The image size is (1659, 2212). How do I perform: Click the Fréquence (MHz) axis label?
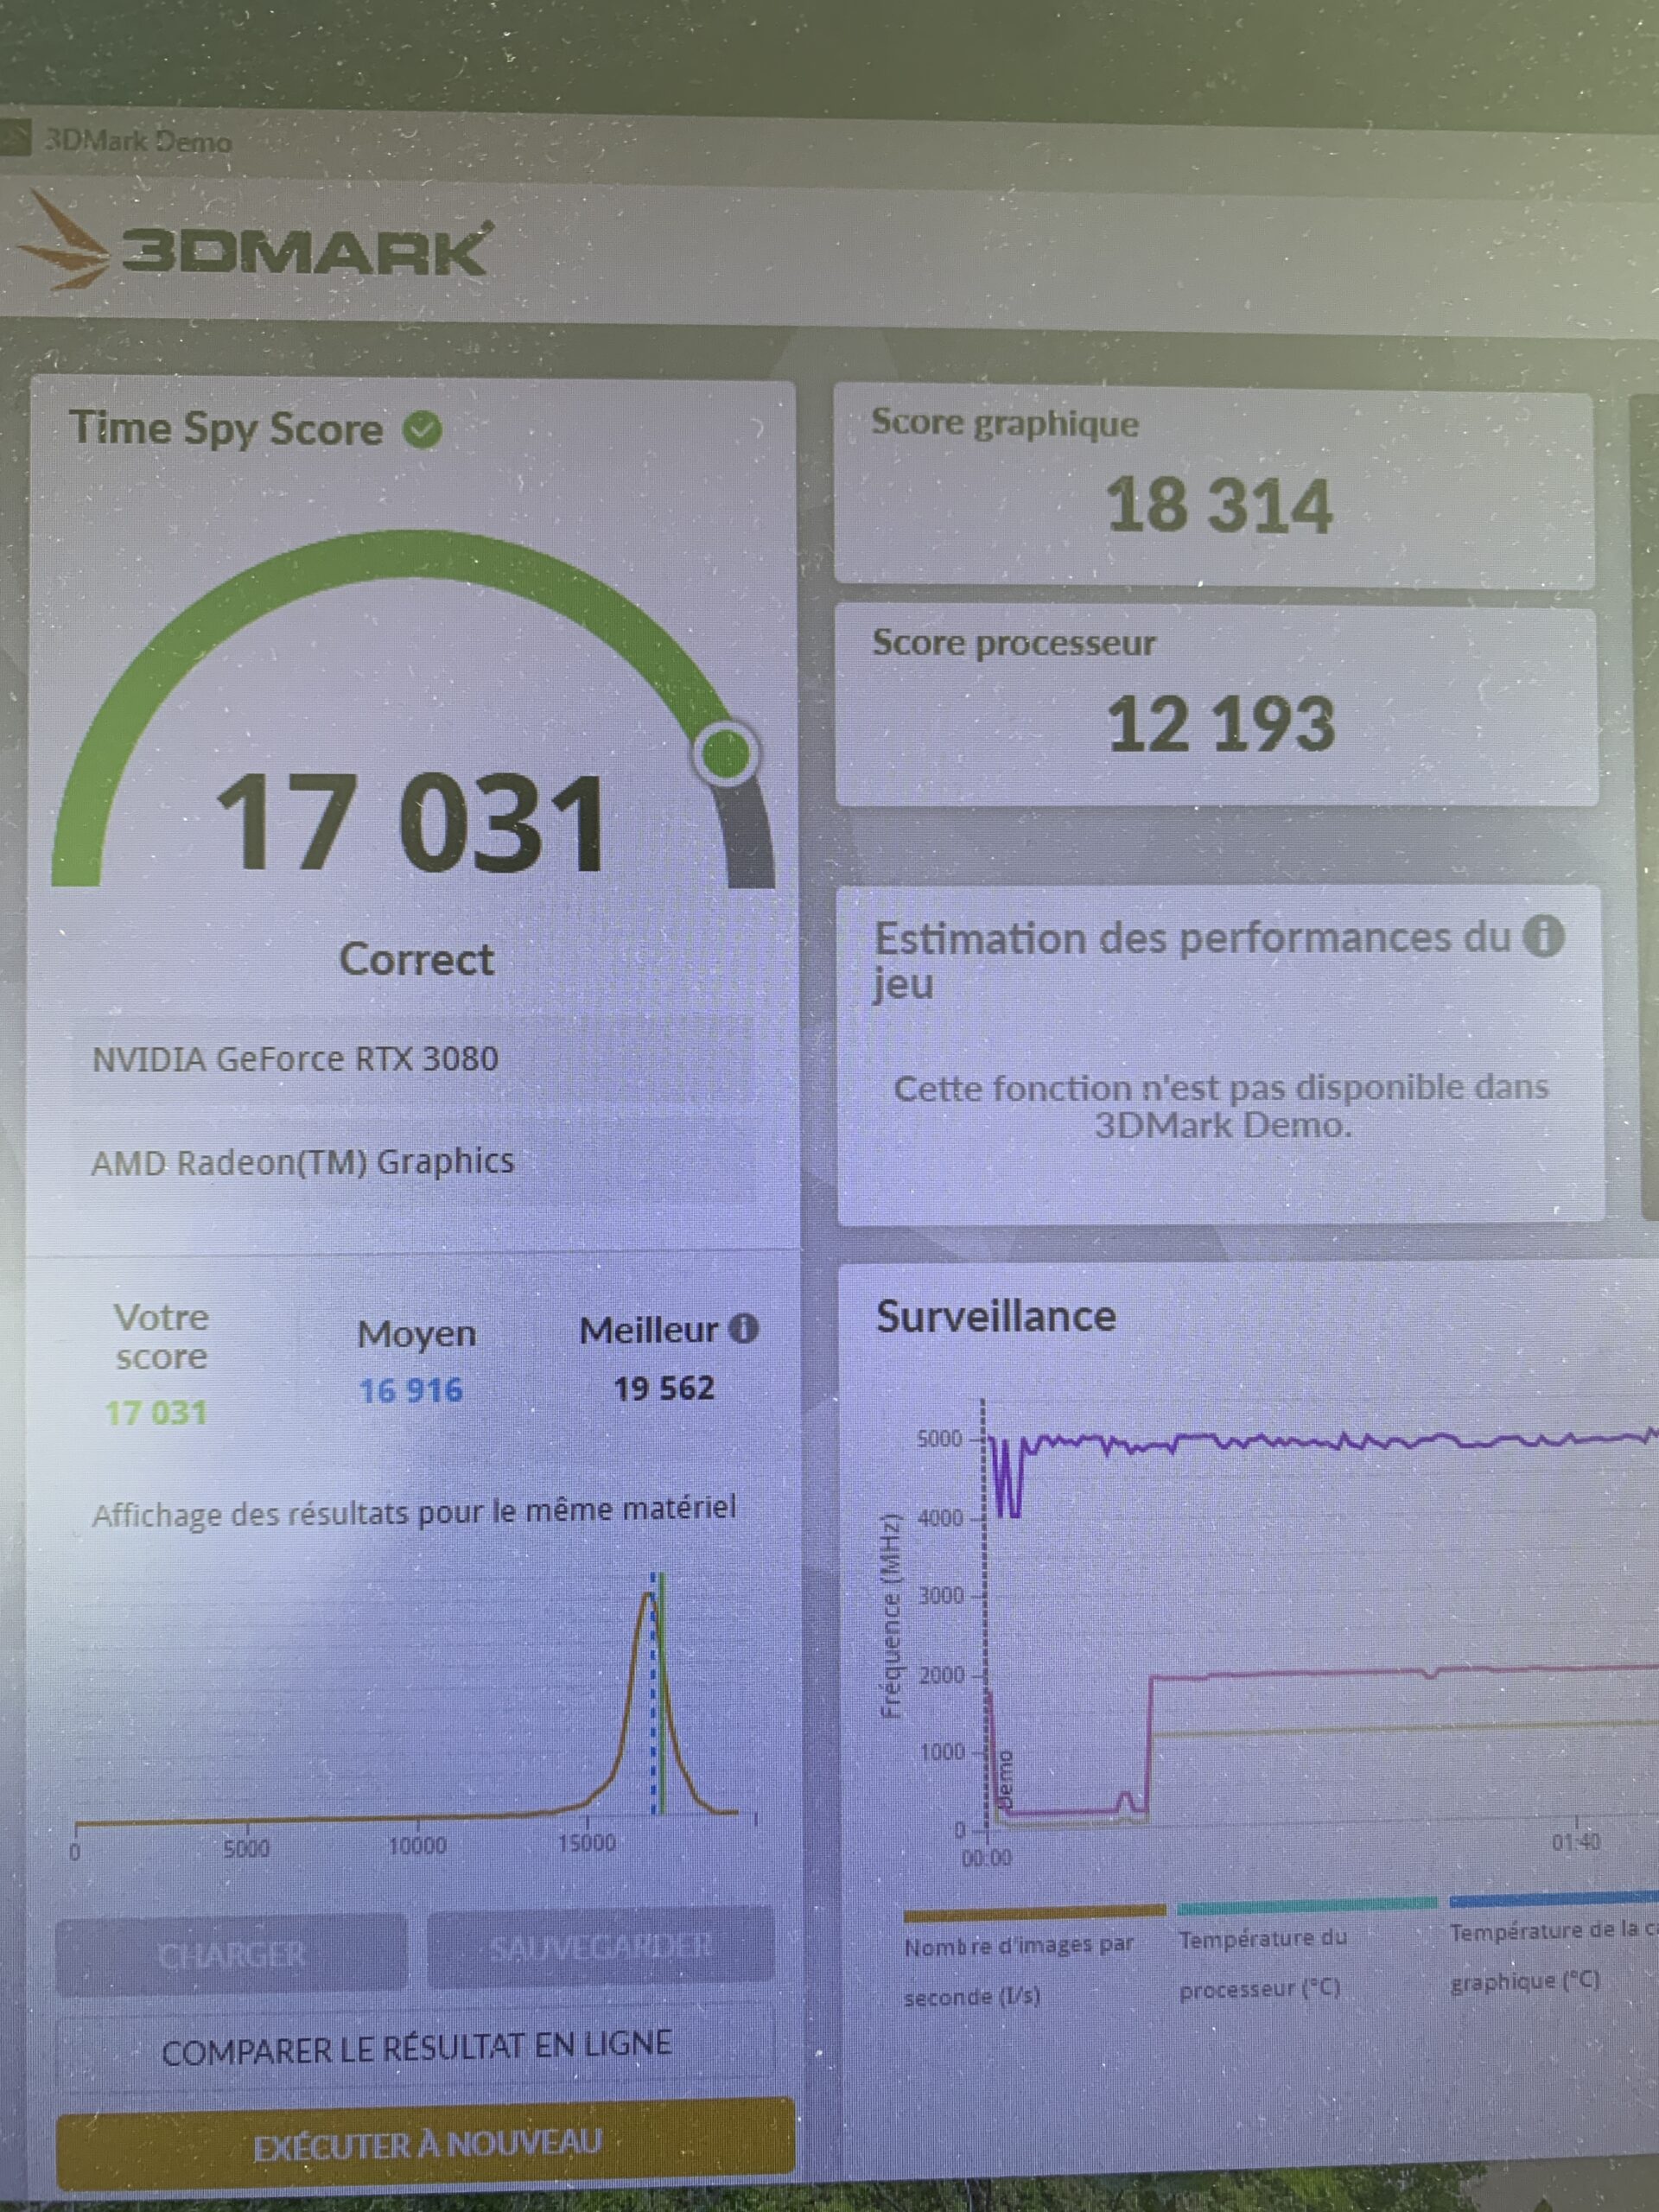pyautogui.click(x=892, y=1617)
